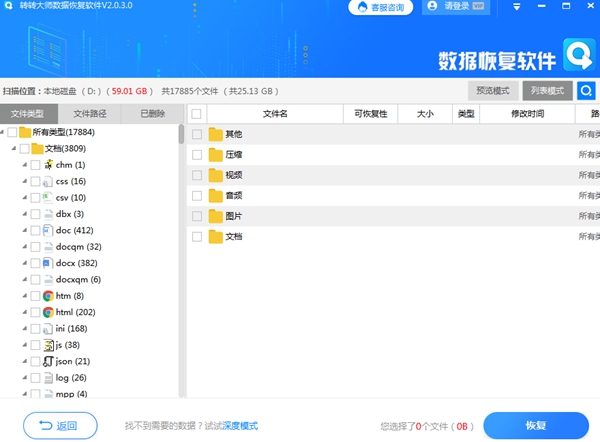The image size is (600, 442).
Task: Switch to the 已删除 tab
Action: click(x=152, y=114)
